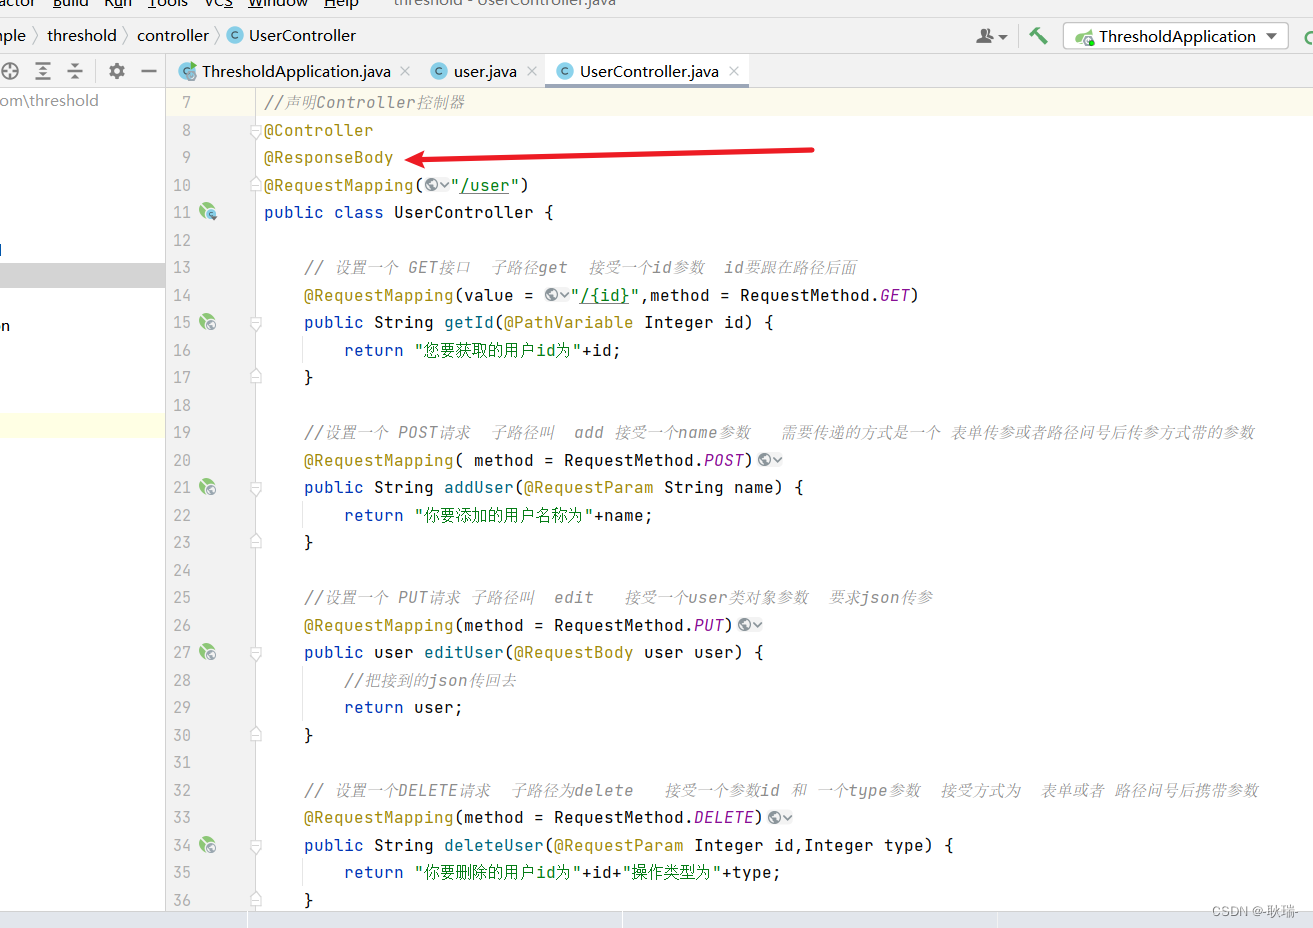The width and height of the screenshot is (1313, 928).
Task: Select the UserController.java tab
Action: coord(648,71)
